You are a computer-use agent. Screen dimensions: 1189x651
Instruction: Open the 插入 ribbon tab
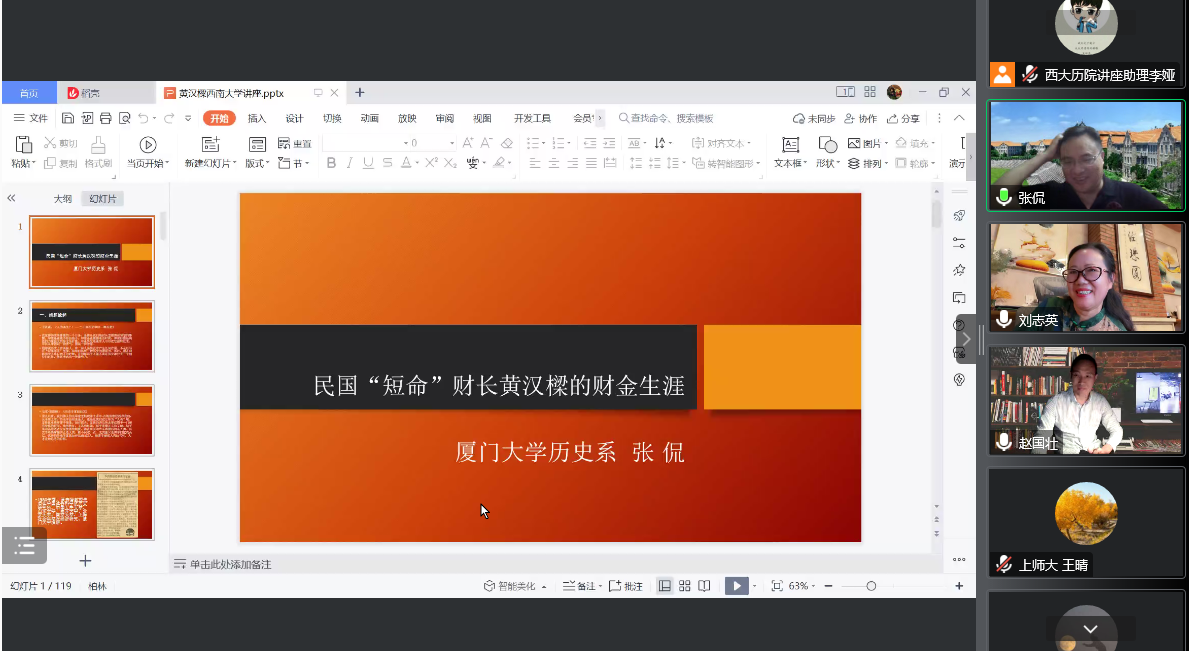click(x=257, y=118)
